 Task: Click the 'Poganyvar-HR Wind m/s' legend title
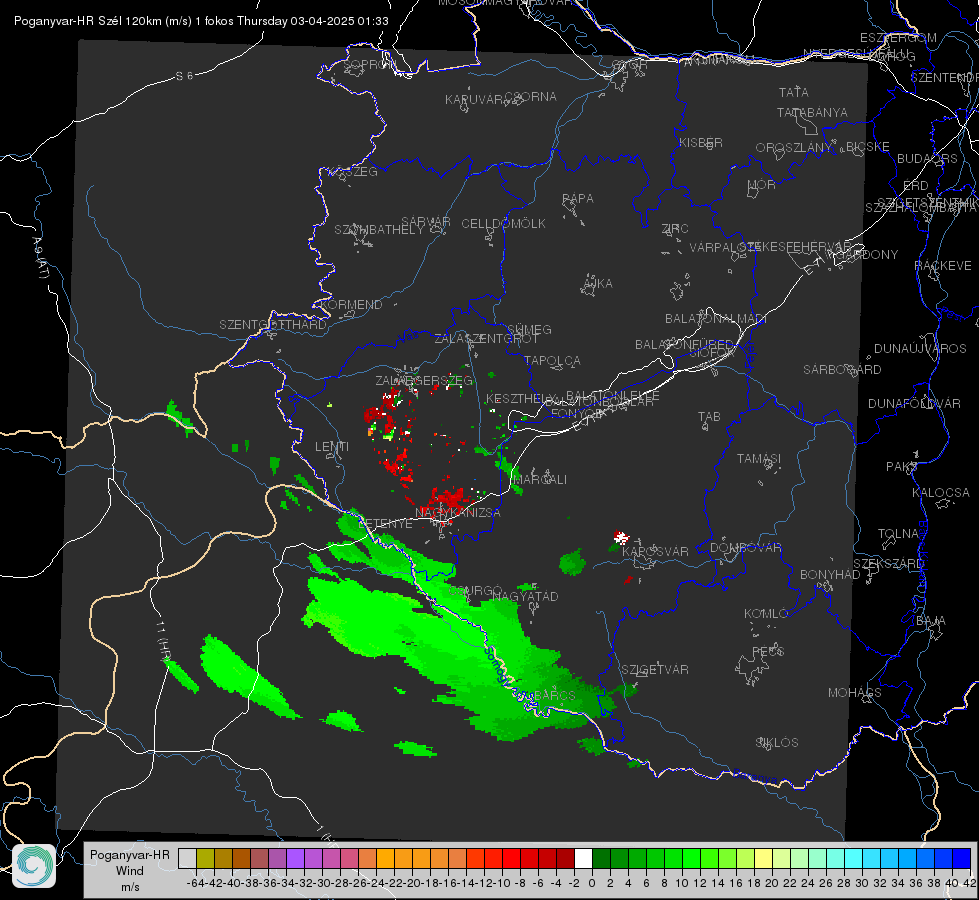tap(130, 871)
